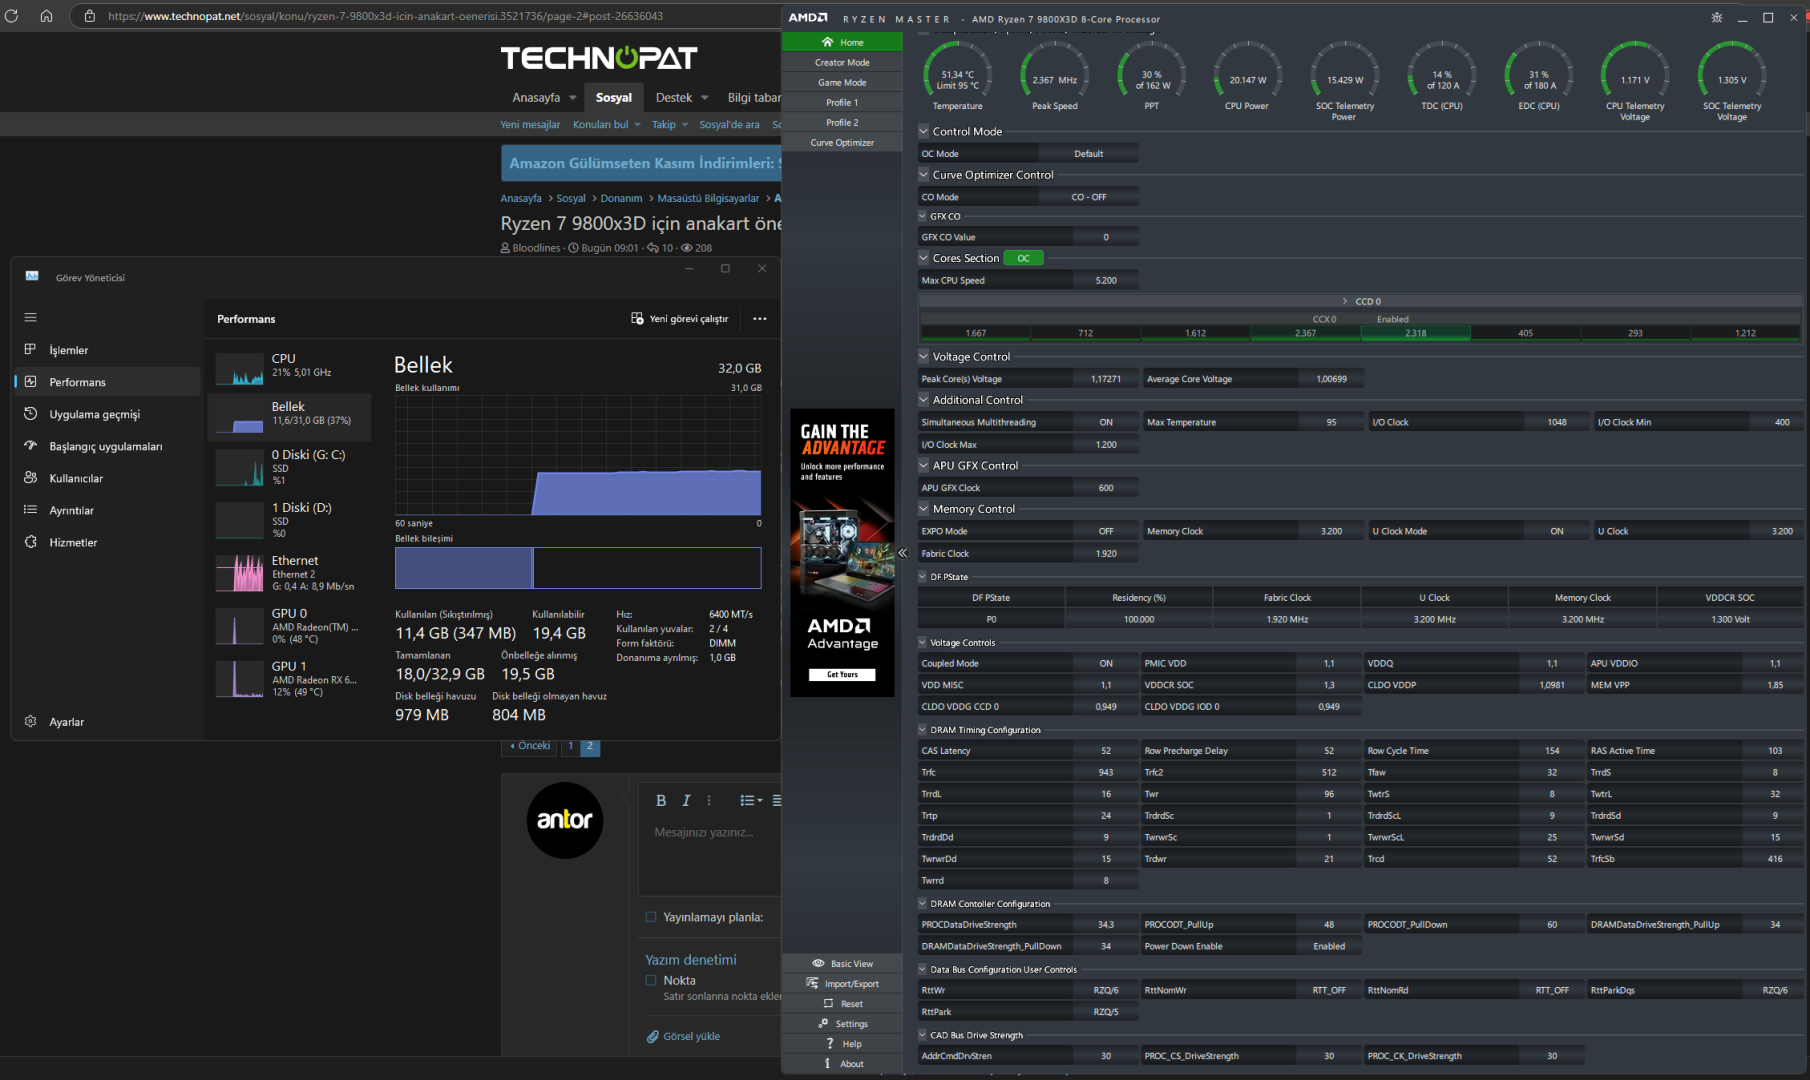Viewport: 1810px width, 1080px height.
Task: Click Yeni görevi çalıştır in Task Manager
Action: point(680,319)
